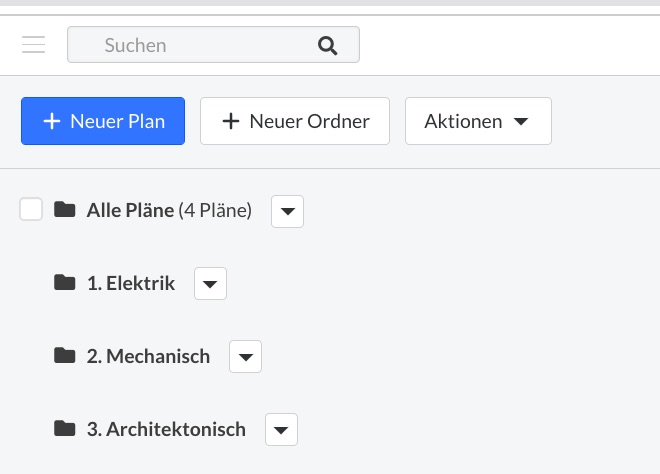The width and height of the screenshot is (660, 474).
Task: Click the 2. Mechanisch folder icon
Action: point(65,356)
